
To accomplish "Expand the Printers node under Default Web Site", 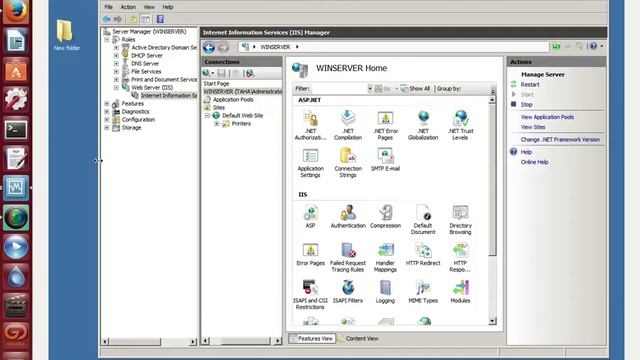I will click(217, 123).
